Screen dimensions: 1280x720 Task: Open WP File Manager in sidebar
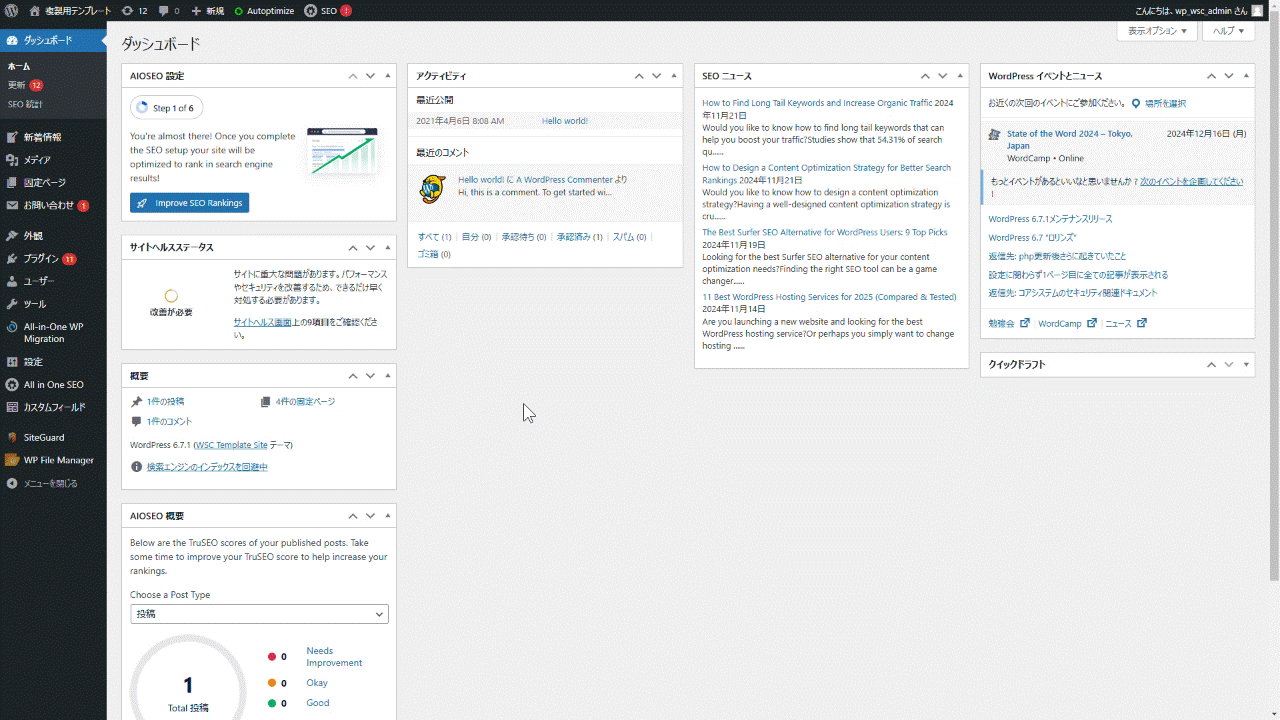coord(53,460)
